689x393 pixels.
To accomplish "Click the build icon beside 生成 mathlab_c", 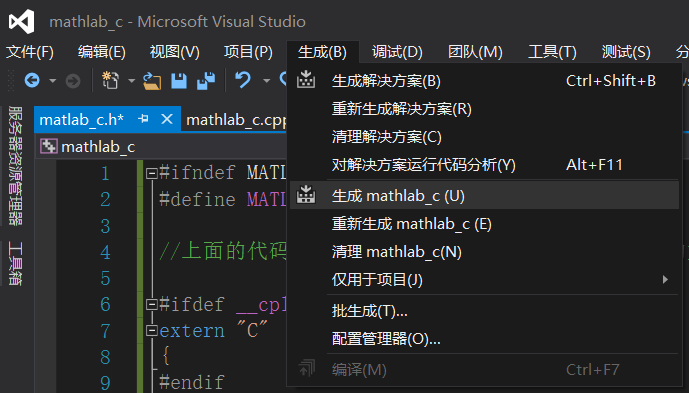I will pyautogui.click(x=306, y=195).
